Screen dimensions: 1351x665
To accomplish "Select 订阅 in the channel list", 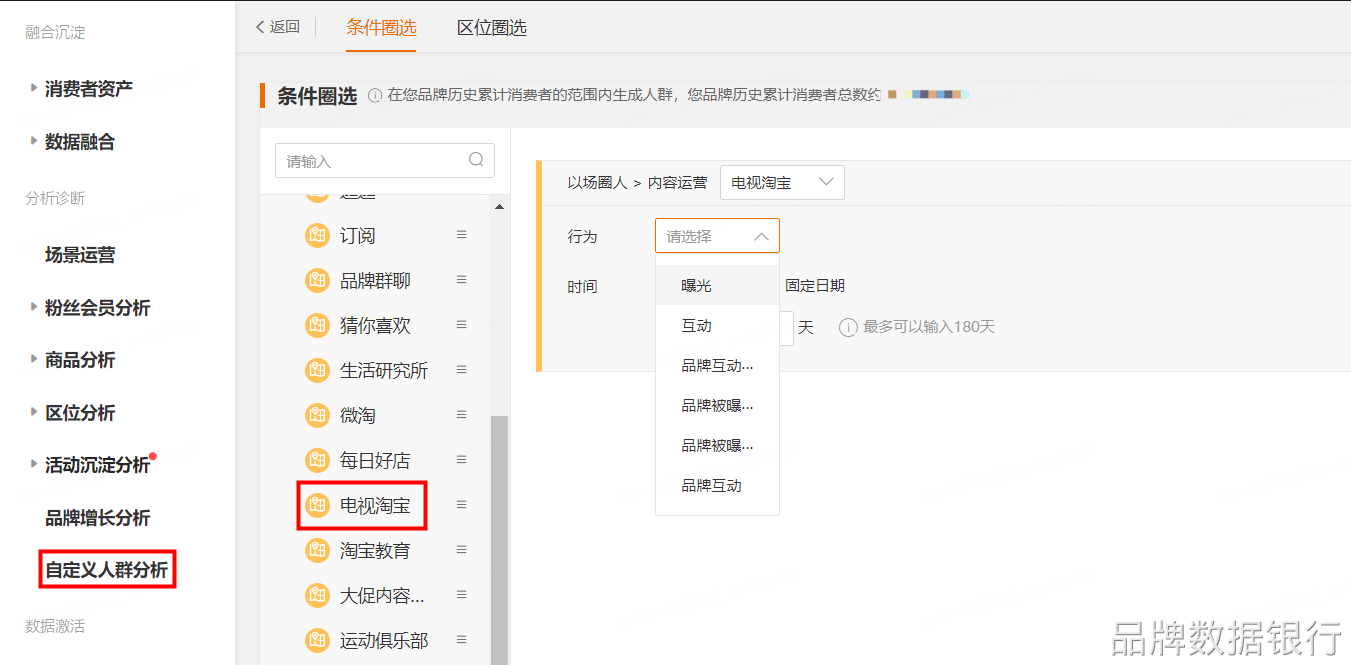I will tap(358, 236).
